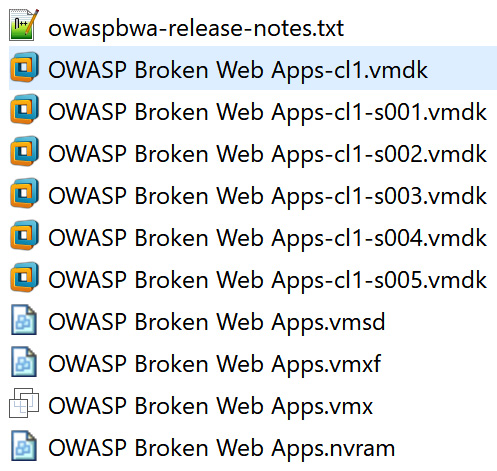Viewport: 497px width, 471px height.
Task: Select the file name ending in cl1-s001.vmdk
Action: coord(268,112)
